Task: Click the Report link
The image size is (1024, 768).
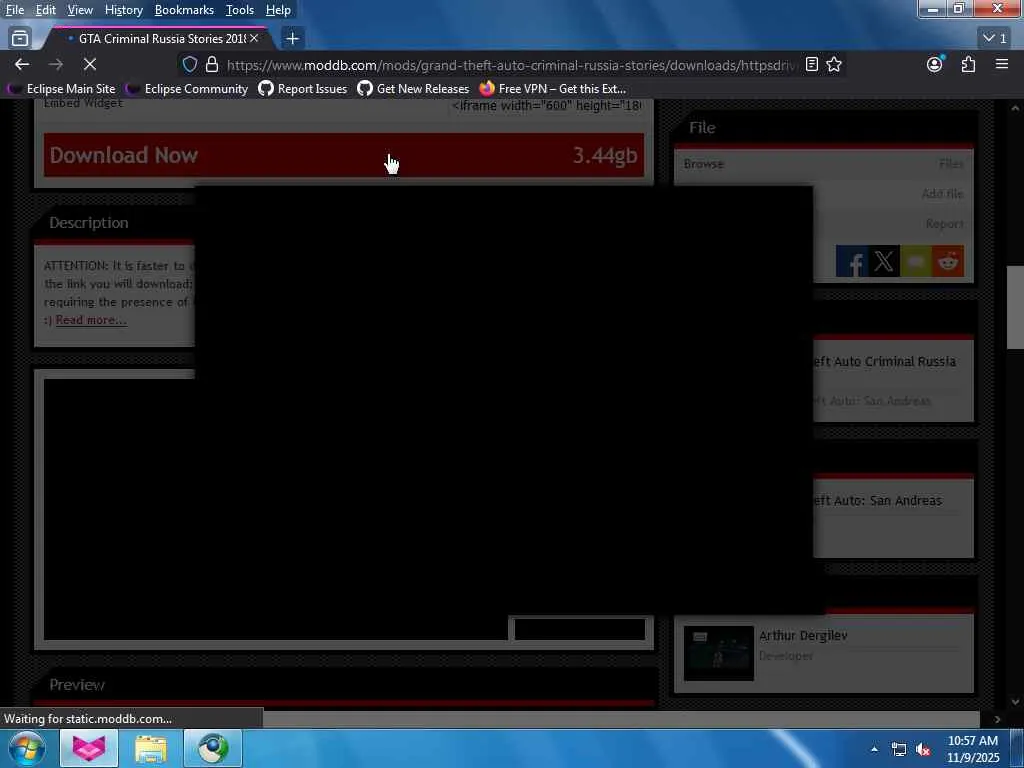Action: [x=944, y=224]
